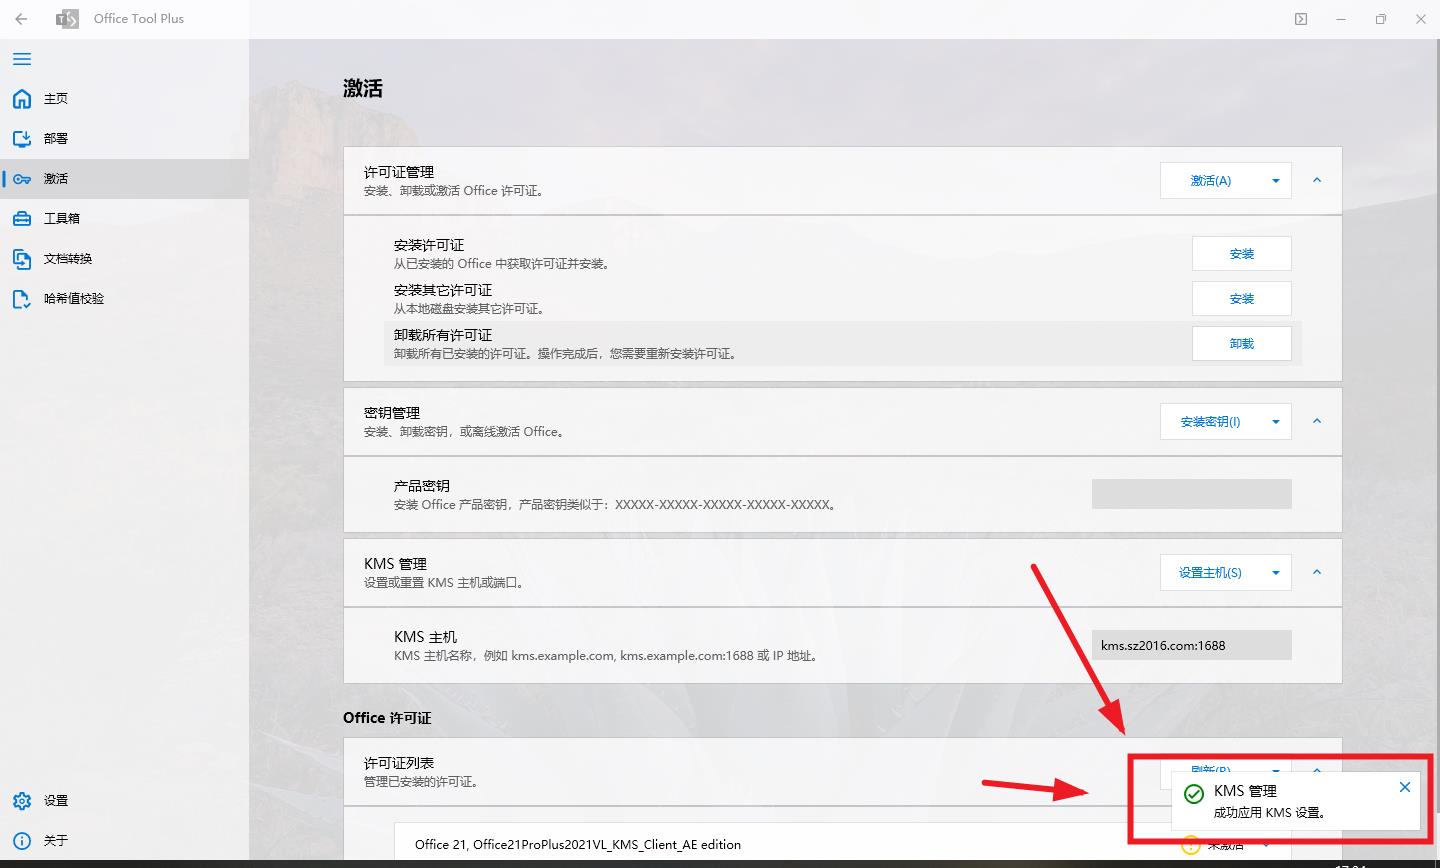Click the hamburger navigation menu icon
Image resolution: width=1440 pixels, height=868 pixels.
tap(21, 59)
